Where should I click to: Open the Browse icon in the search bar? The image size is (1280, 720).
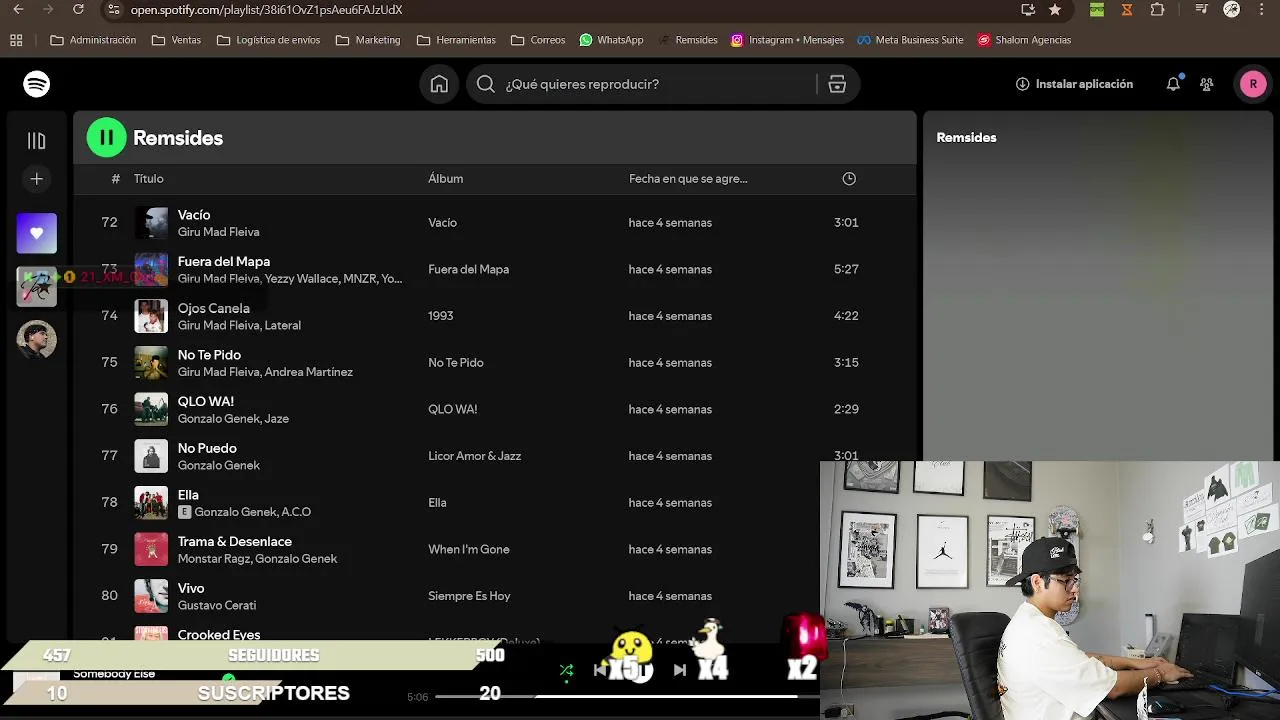coord(837,84)
